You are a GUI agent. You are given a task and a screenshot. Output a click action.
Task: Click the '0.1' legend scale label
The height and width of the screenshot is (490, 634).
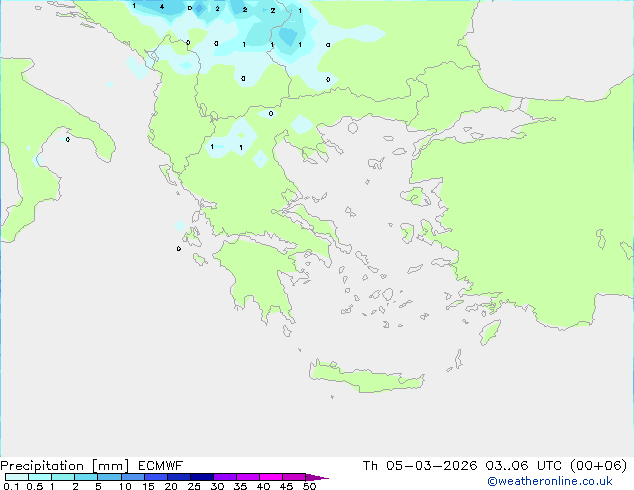coord(11,486)
